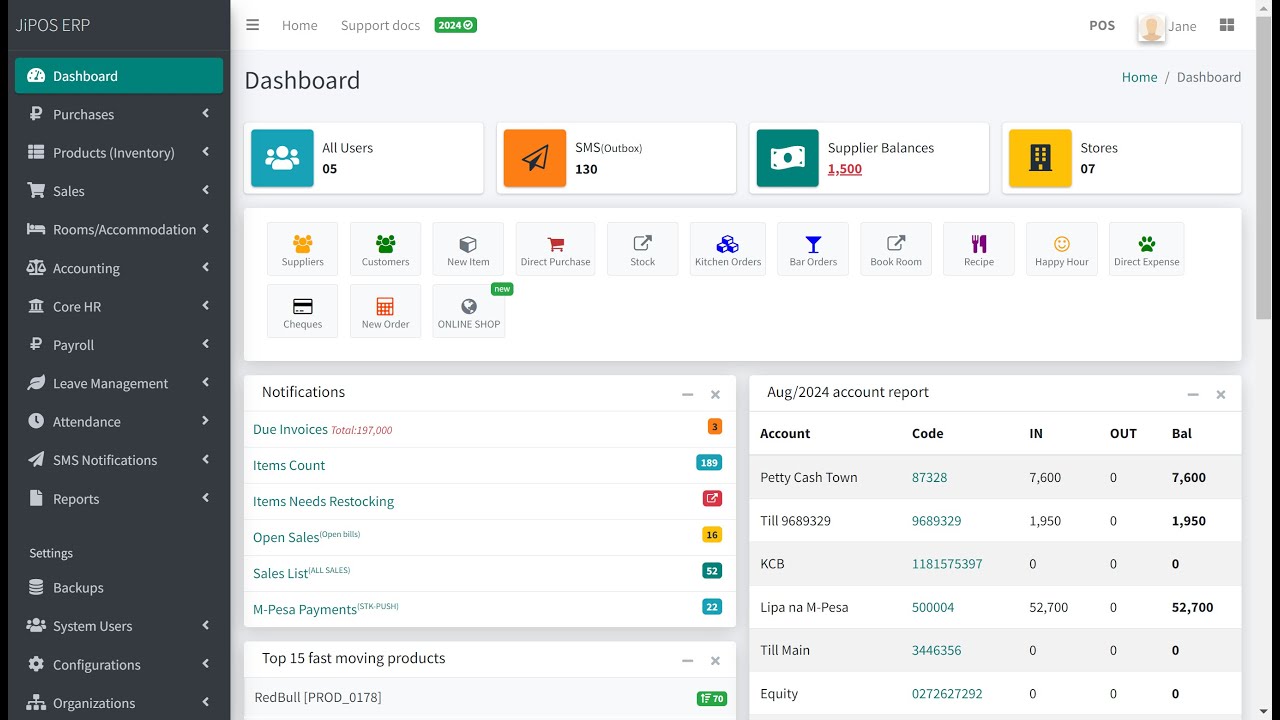Image resolution: width=1280 pixels, height=720 pixels.
Task: Expand the Core HR sidebar menu
Action: point(119,306)
